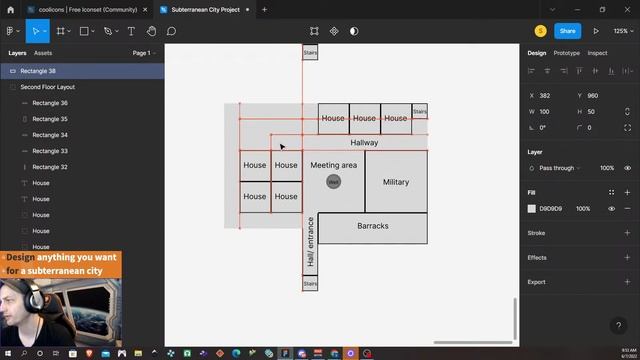Go to the Figma home tab icon
This screenshot has width=640, height=360.
[x=11, y=10]
